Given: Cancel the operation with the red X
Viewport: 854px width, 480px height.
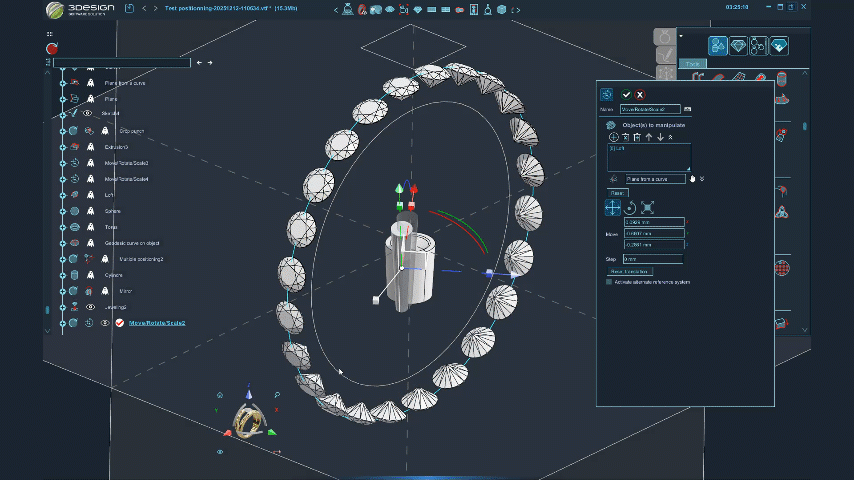Looking at the screenshot, I should coord(640,94).
